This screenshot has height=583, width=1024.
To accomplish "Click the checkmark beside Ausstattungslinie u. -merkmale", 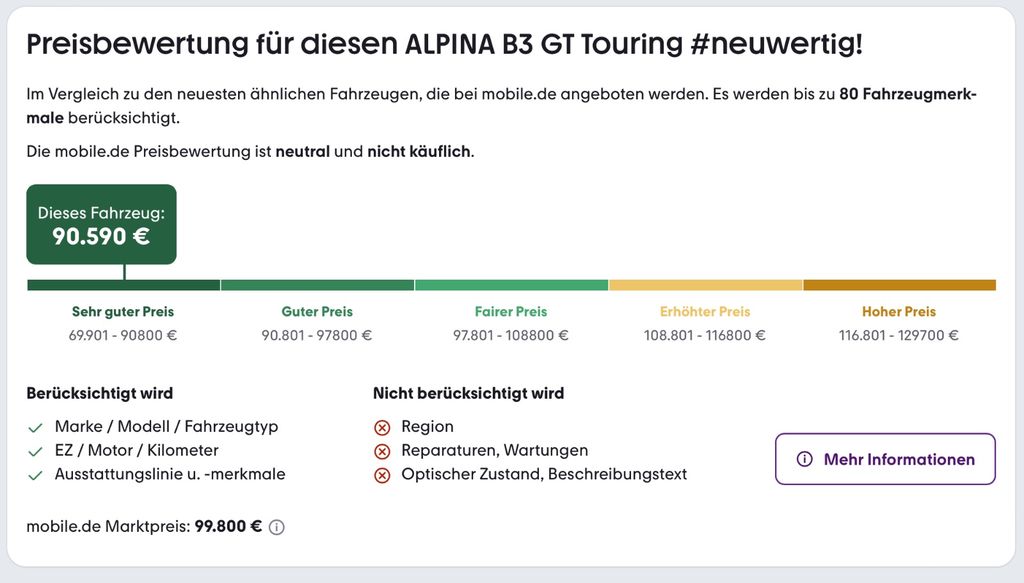I will (x=35, y=475).
